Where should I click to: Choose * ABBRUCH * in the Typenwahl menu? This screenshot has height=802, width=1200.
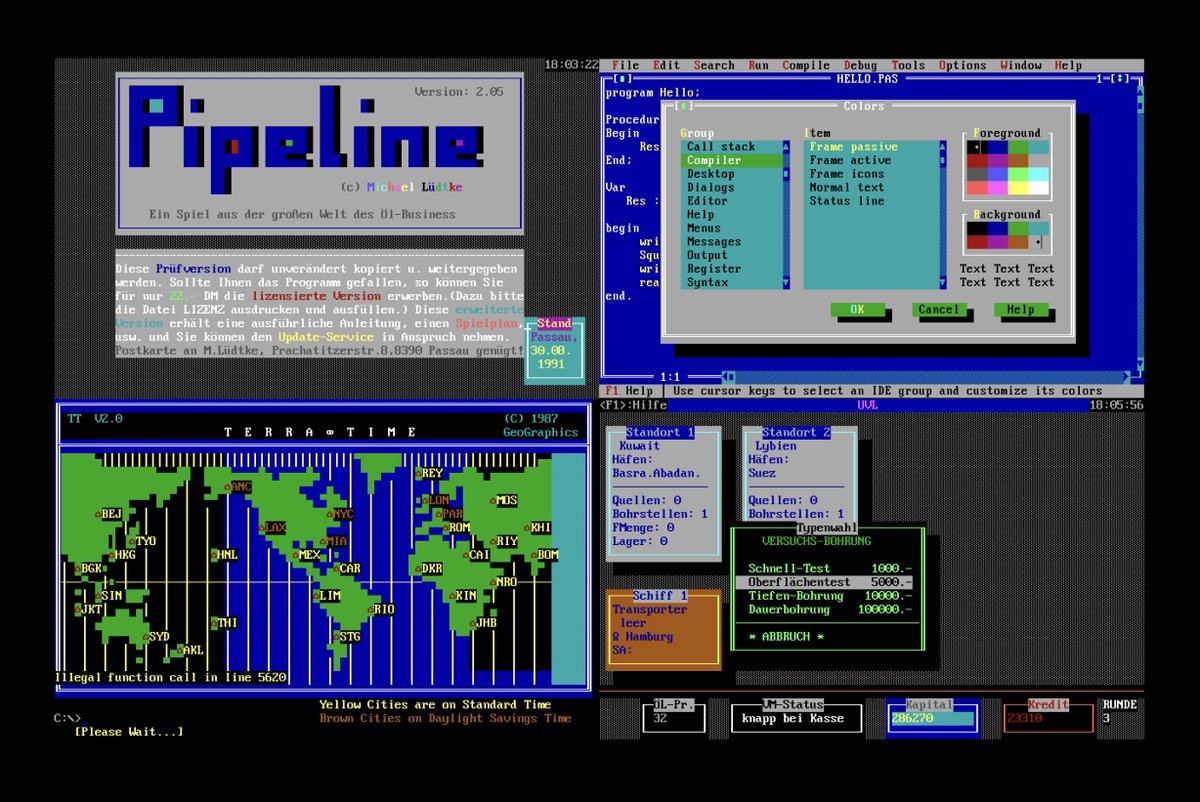pos(787,636)
